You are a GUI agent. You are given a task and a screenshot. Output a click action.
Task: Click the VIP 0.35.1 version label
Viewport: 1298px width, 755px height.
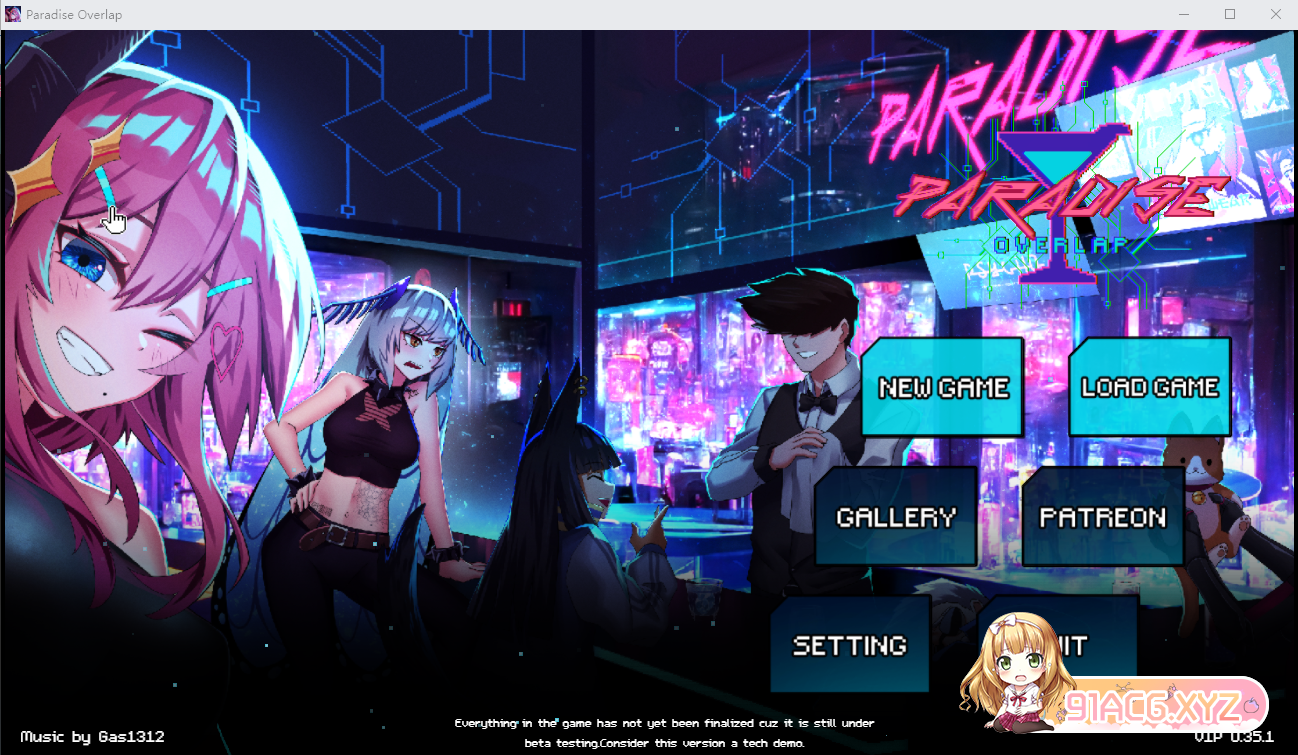point(1233,736)
